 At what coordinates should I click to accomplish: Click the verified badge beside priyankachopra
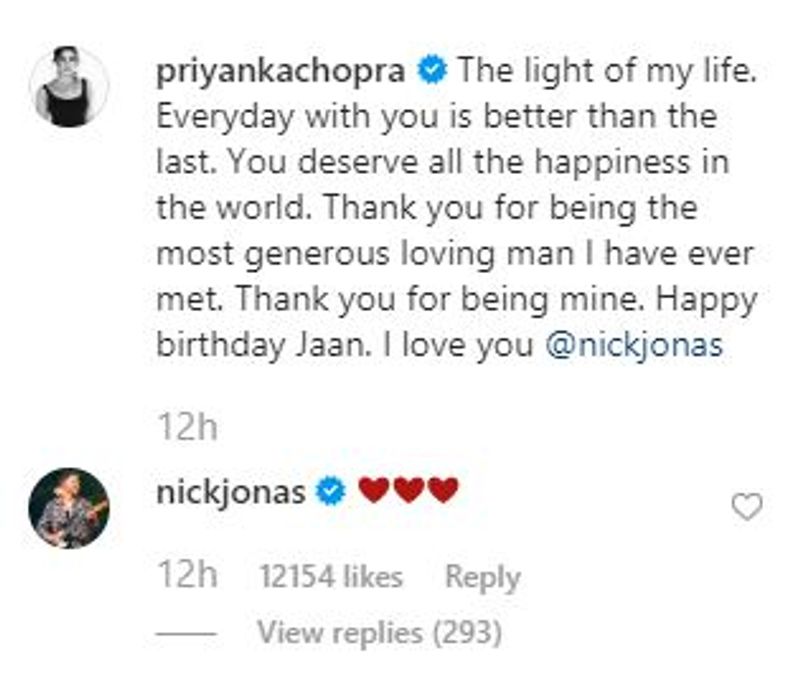(430, 73)
